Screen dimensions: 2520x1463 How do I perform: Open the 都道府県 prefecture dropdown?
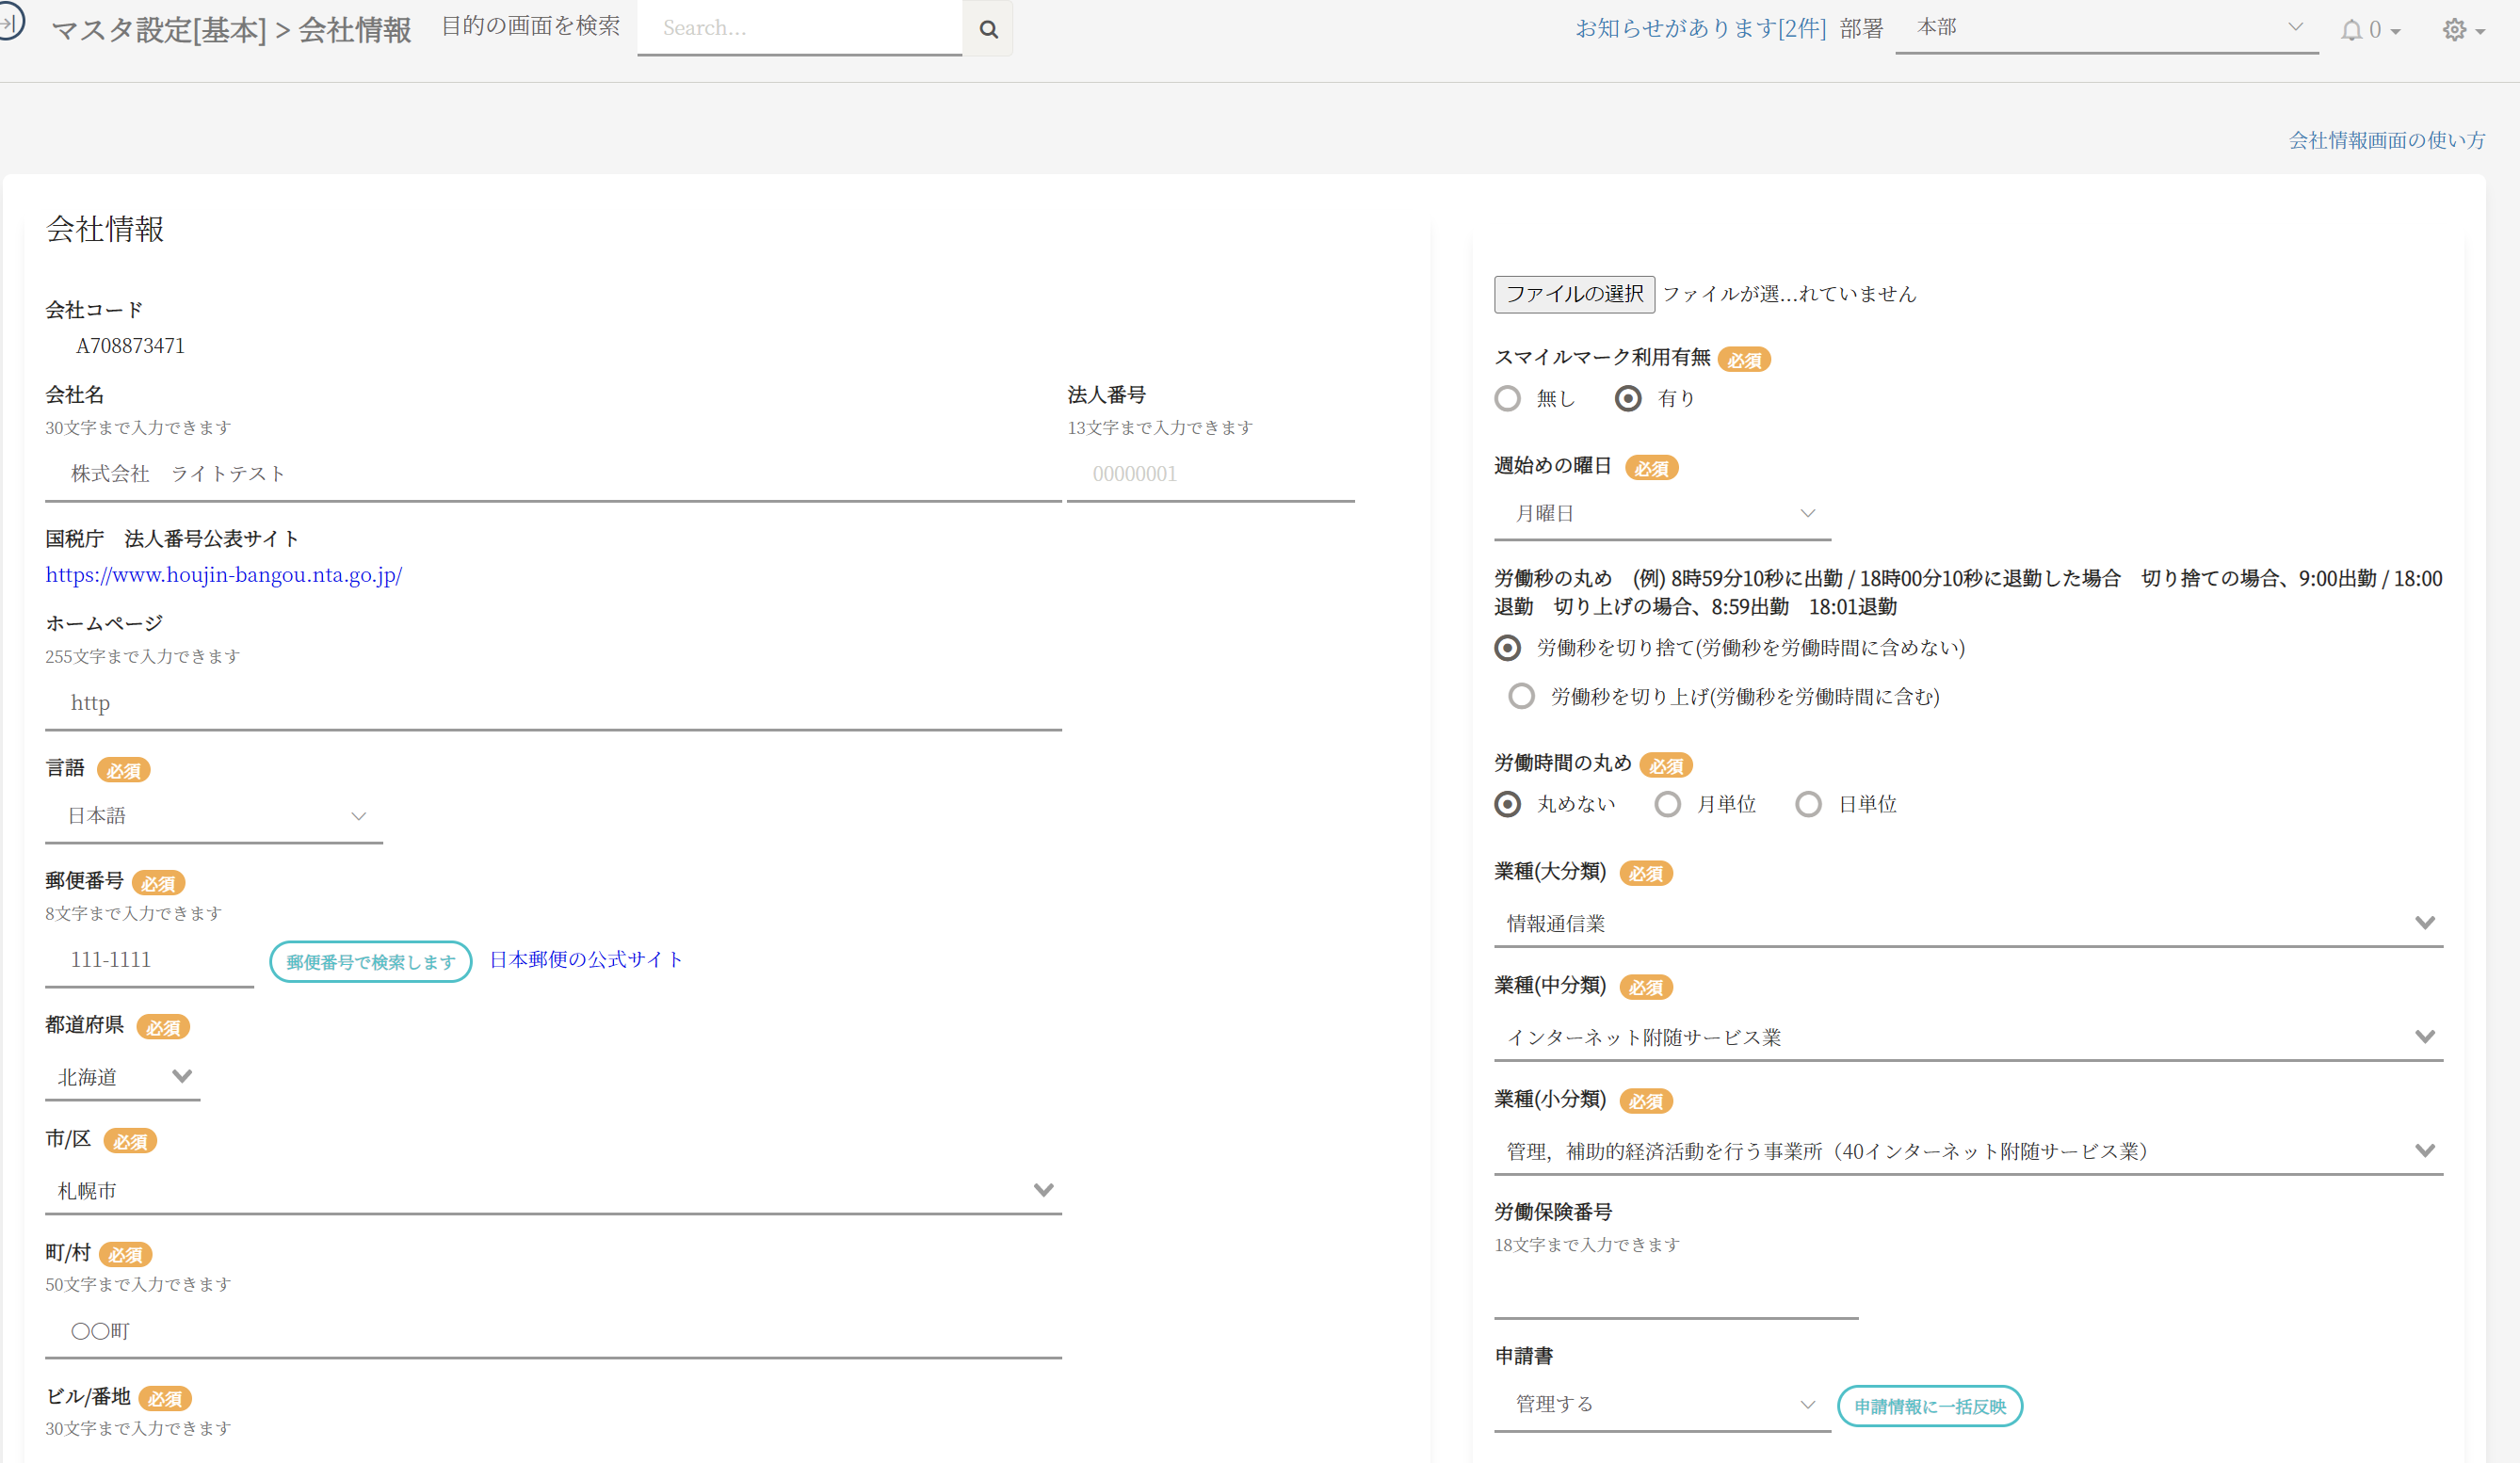click(x=123, y=1078)
